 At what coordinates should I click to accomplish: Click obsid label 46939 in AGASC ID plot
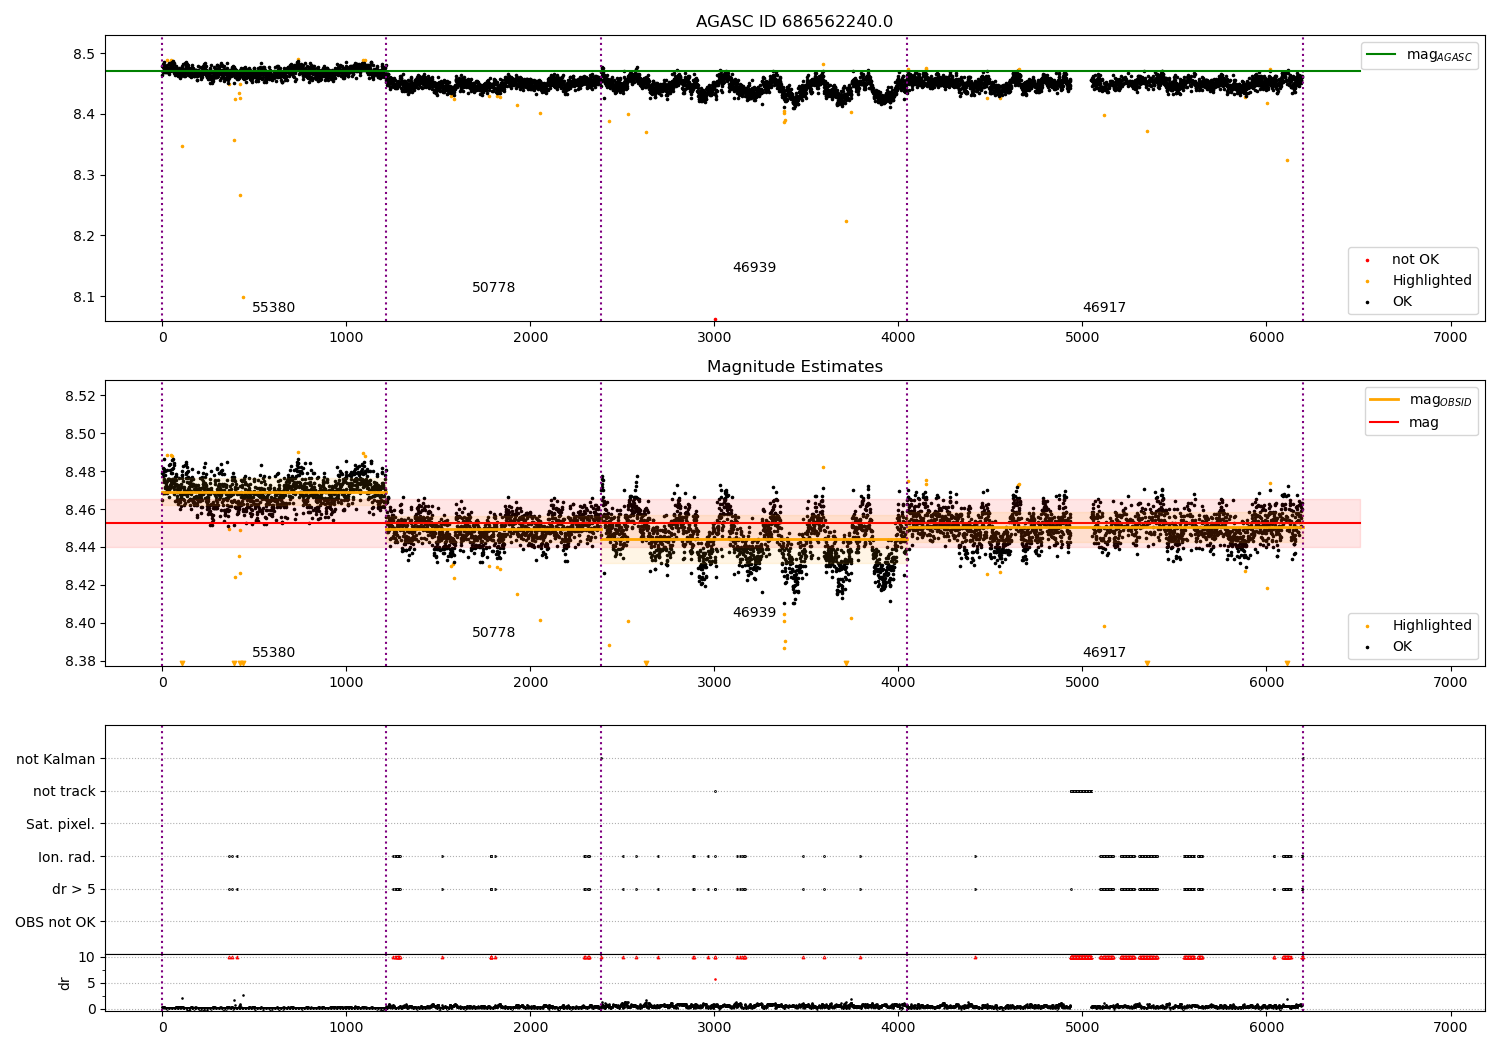coord(754,268)
